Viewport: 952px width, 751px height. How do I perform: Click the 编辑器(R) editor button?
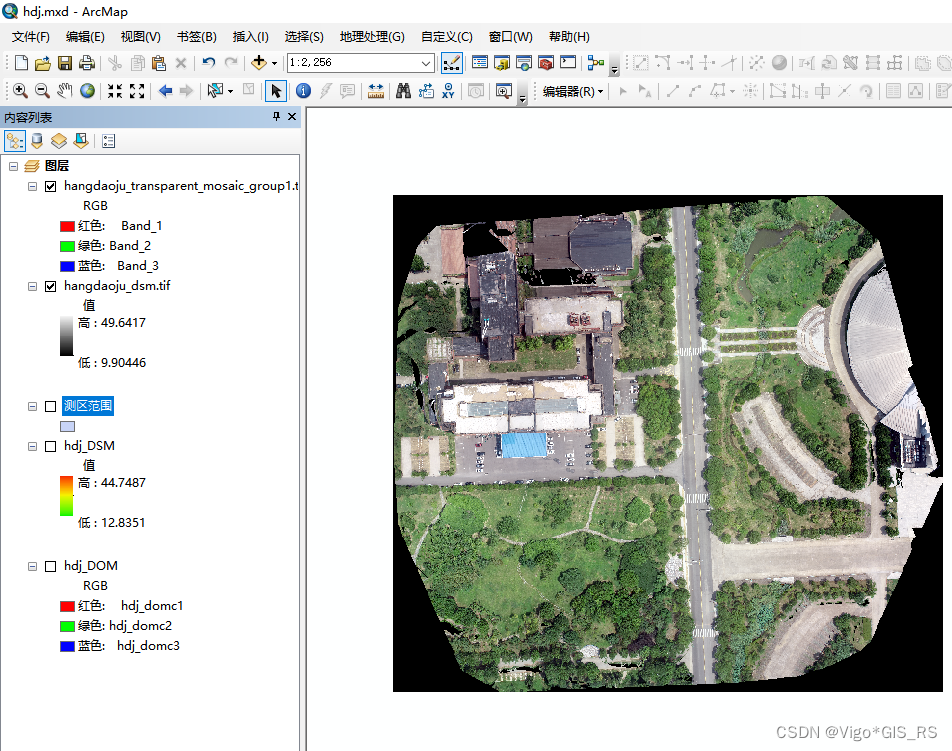coord(572,91)
